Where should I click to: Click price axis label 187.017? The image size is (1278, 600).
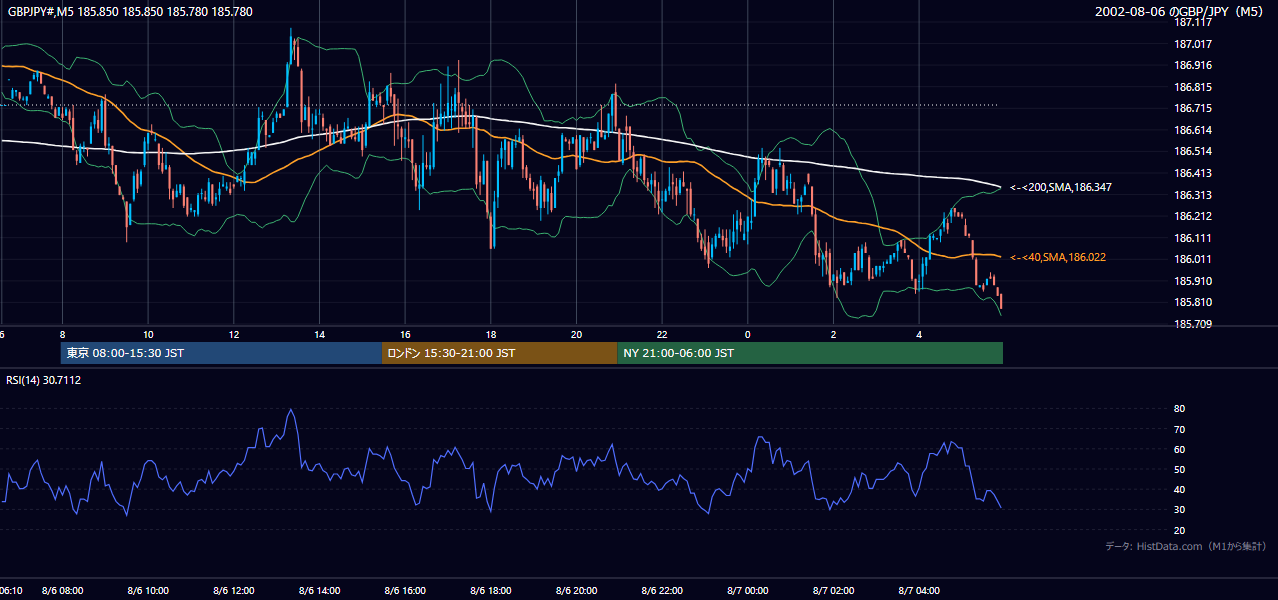(x=1193, y=44)
